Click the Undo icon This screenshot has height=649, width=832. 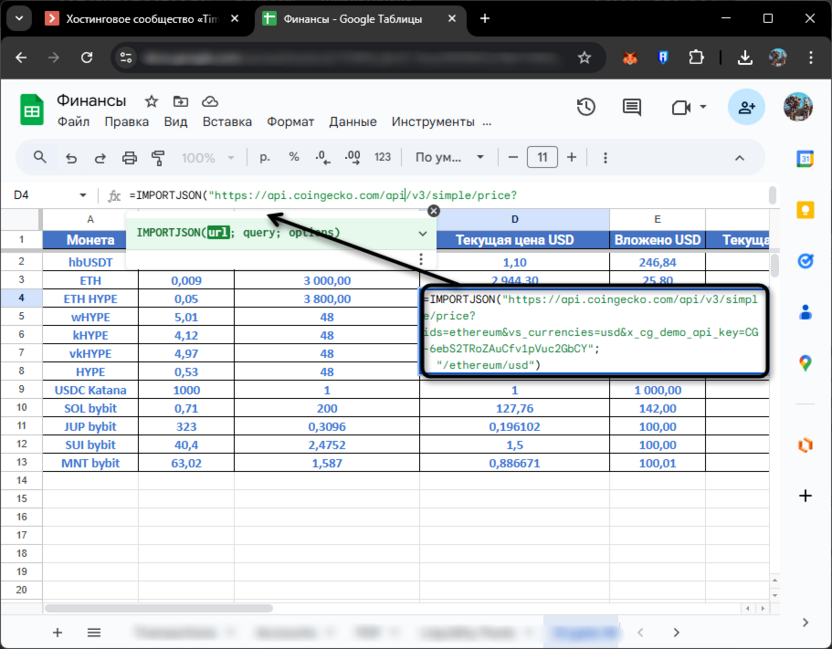click(x=69, y=157)
